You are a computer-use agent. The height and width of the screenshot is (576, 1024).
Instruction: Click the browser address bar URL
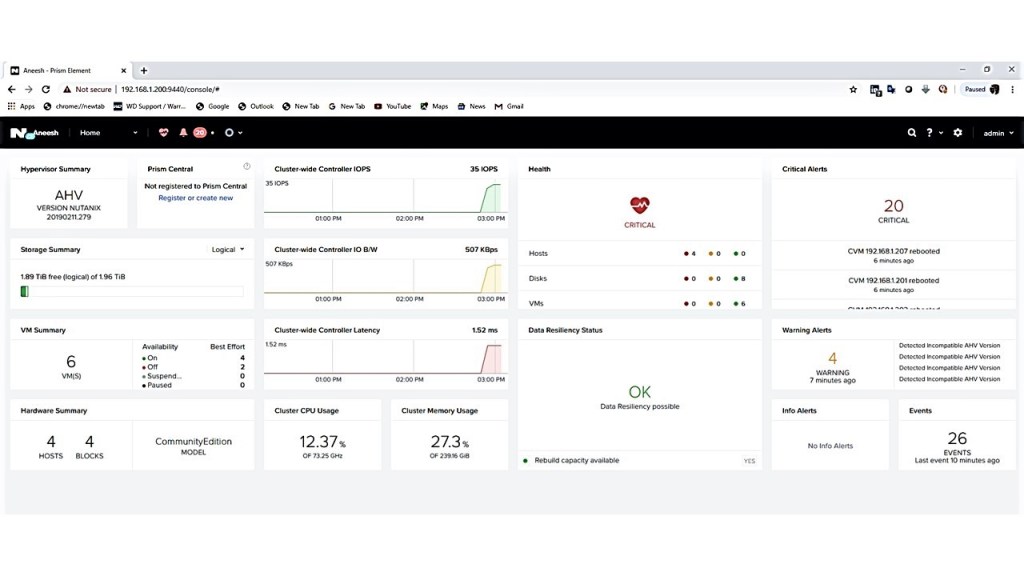170,89
